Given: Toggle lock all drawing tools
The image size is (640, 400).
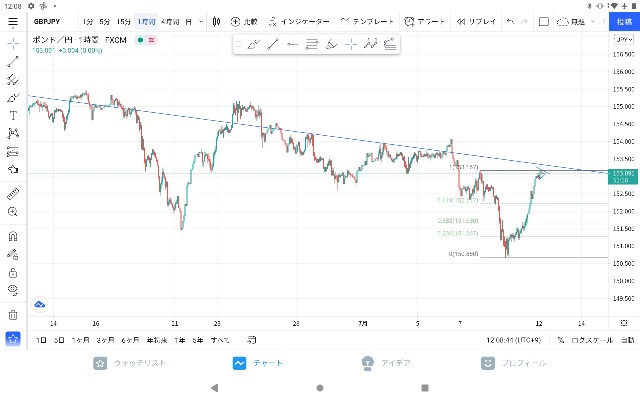Looking at the screenshot, I should coord(13,272).
